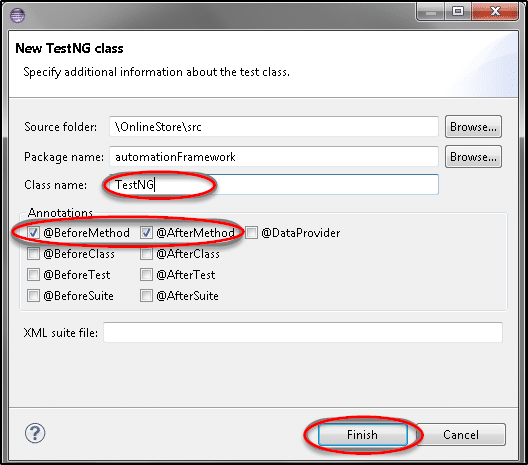Viewport: 528px width, 465px height.
Task: Minimize the New TestNG class dialog
Action: tap(431, 12)
